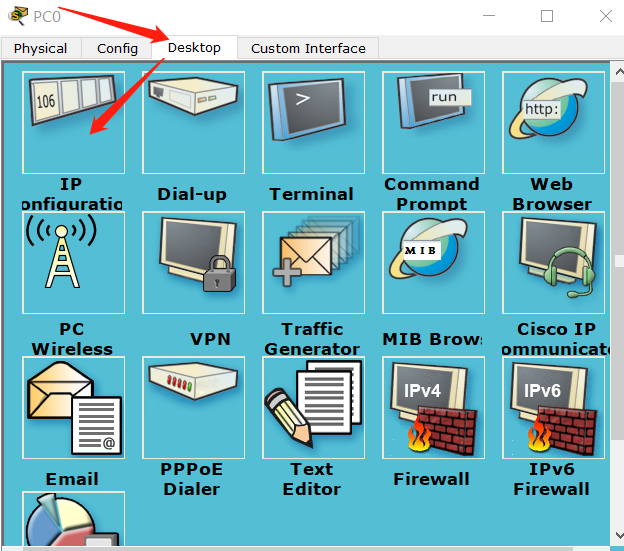Open the pie chart app icon
Screen dimensions: 624x551
(74, 518)
